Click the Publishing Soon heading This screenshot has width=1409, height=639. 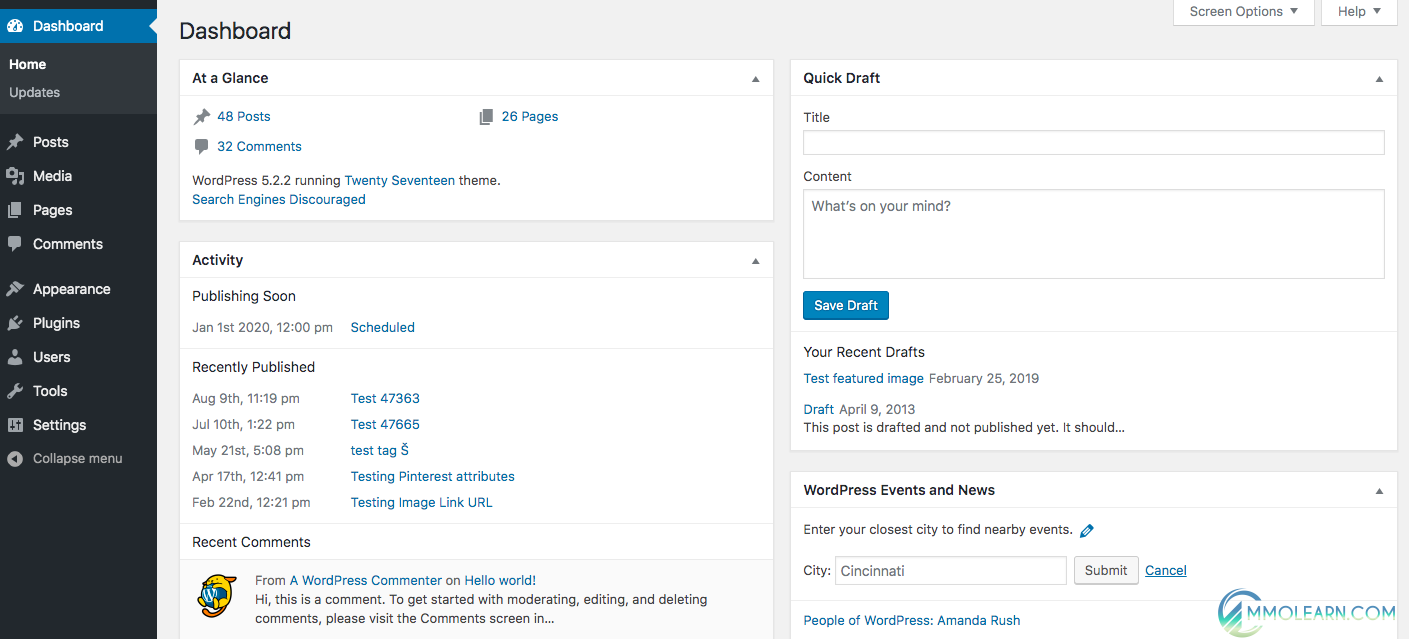pos(244,297)
